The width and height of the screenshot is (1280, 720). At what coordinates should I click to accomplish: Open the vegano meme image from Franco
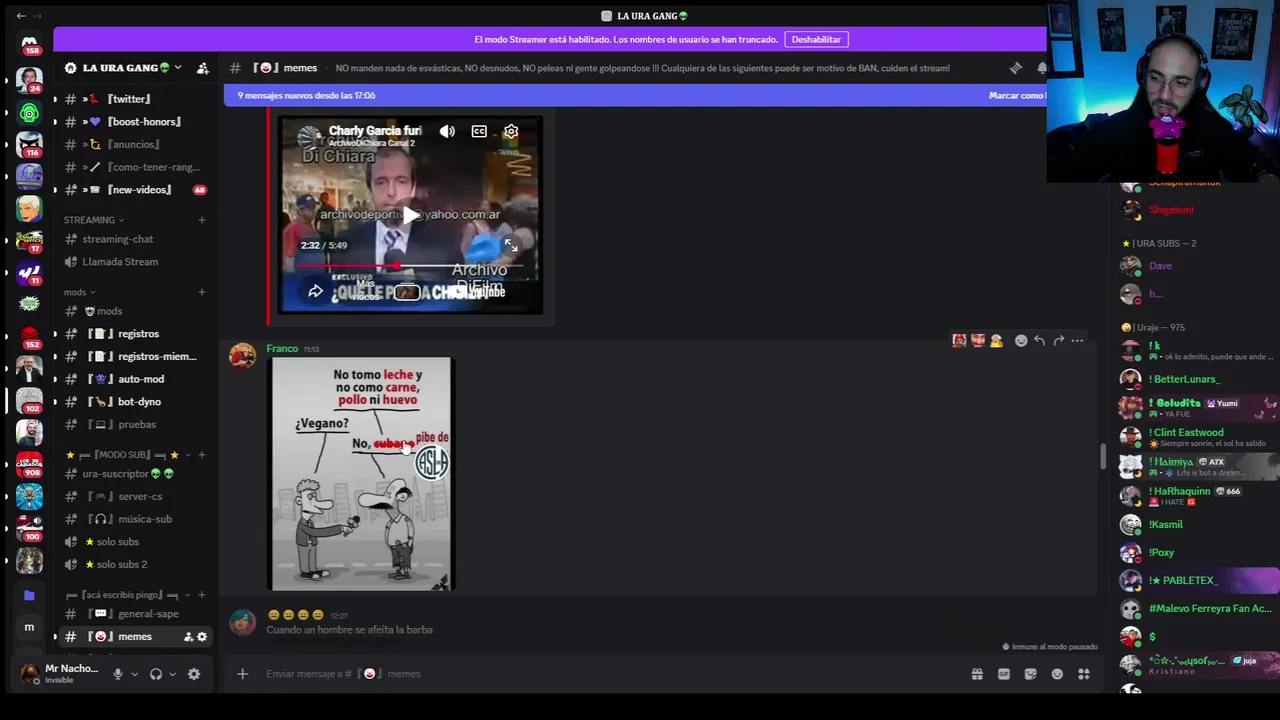coord(362,474)
